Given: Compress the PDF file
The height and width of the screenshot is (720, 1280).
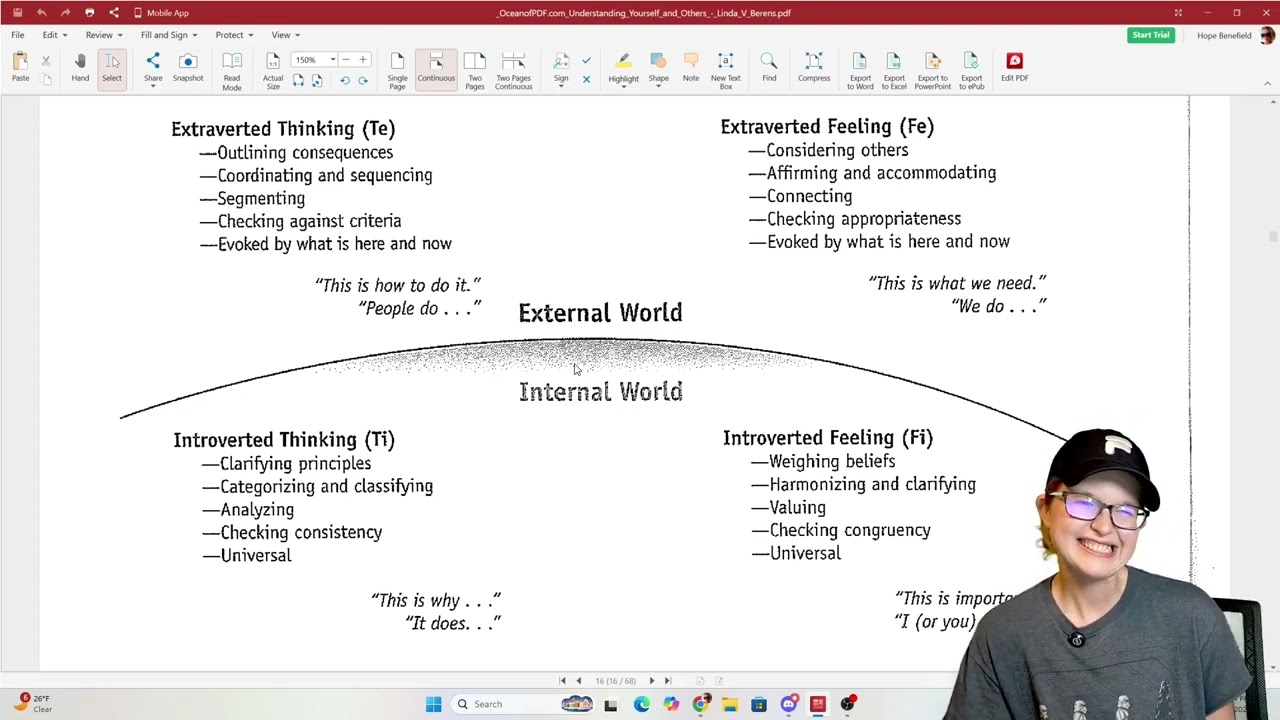Looking at the screenshot, I should point(814,68).
